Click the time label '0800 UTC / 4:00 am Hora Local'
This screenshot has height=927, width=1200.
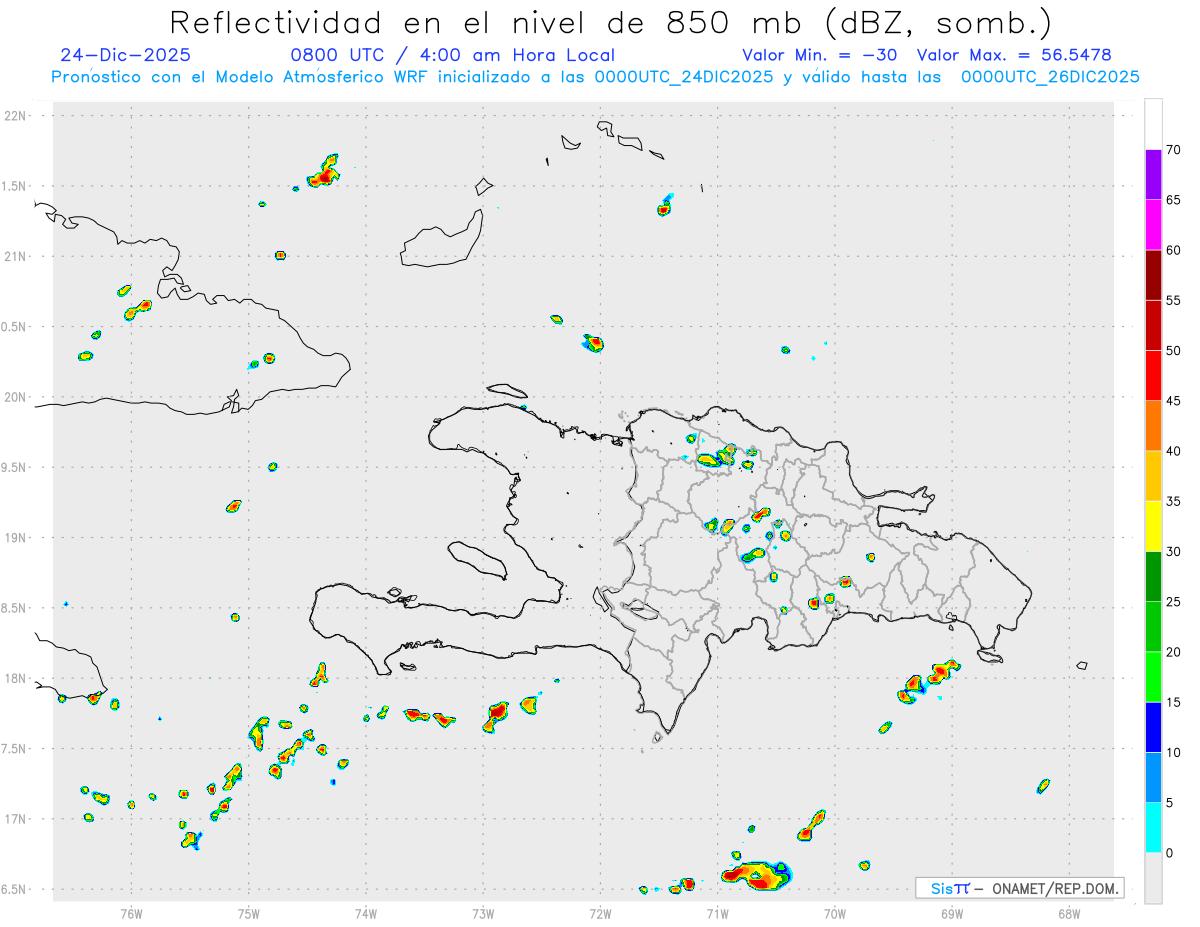452,55
